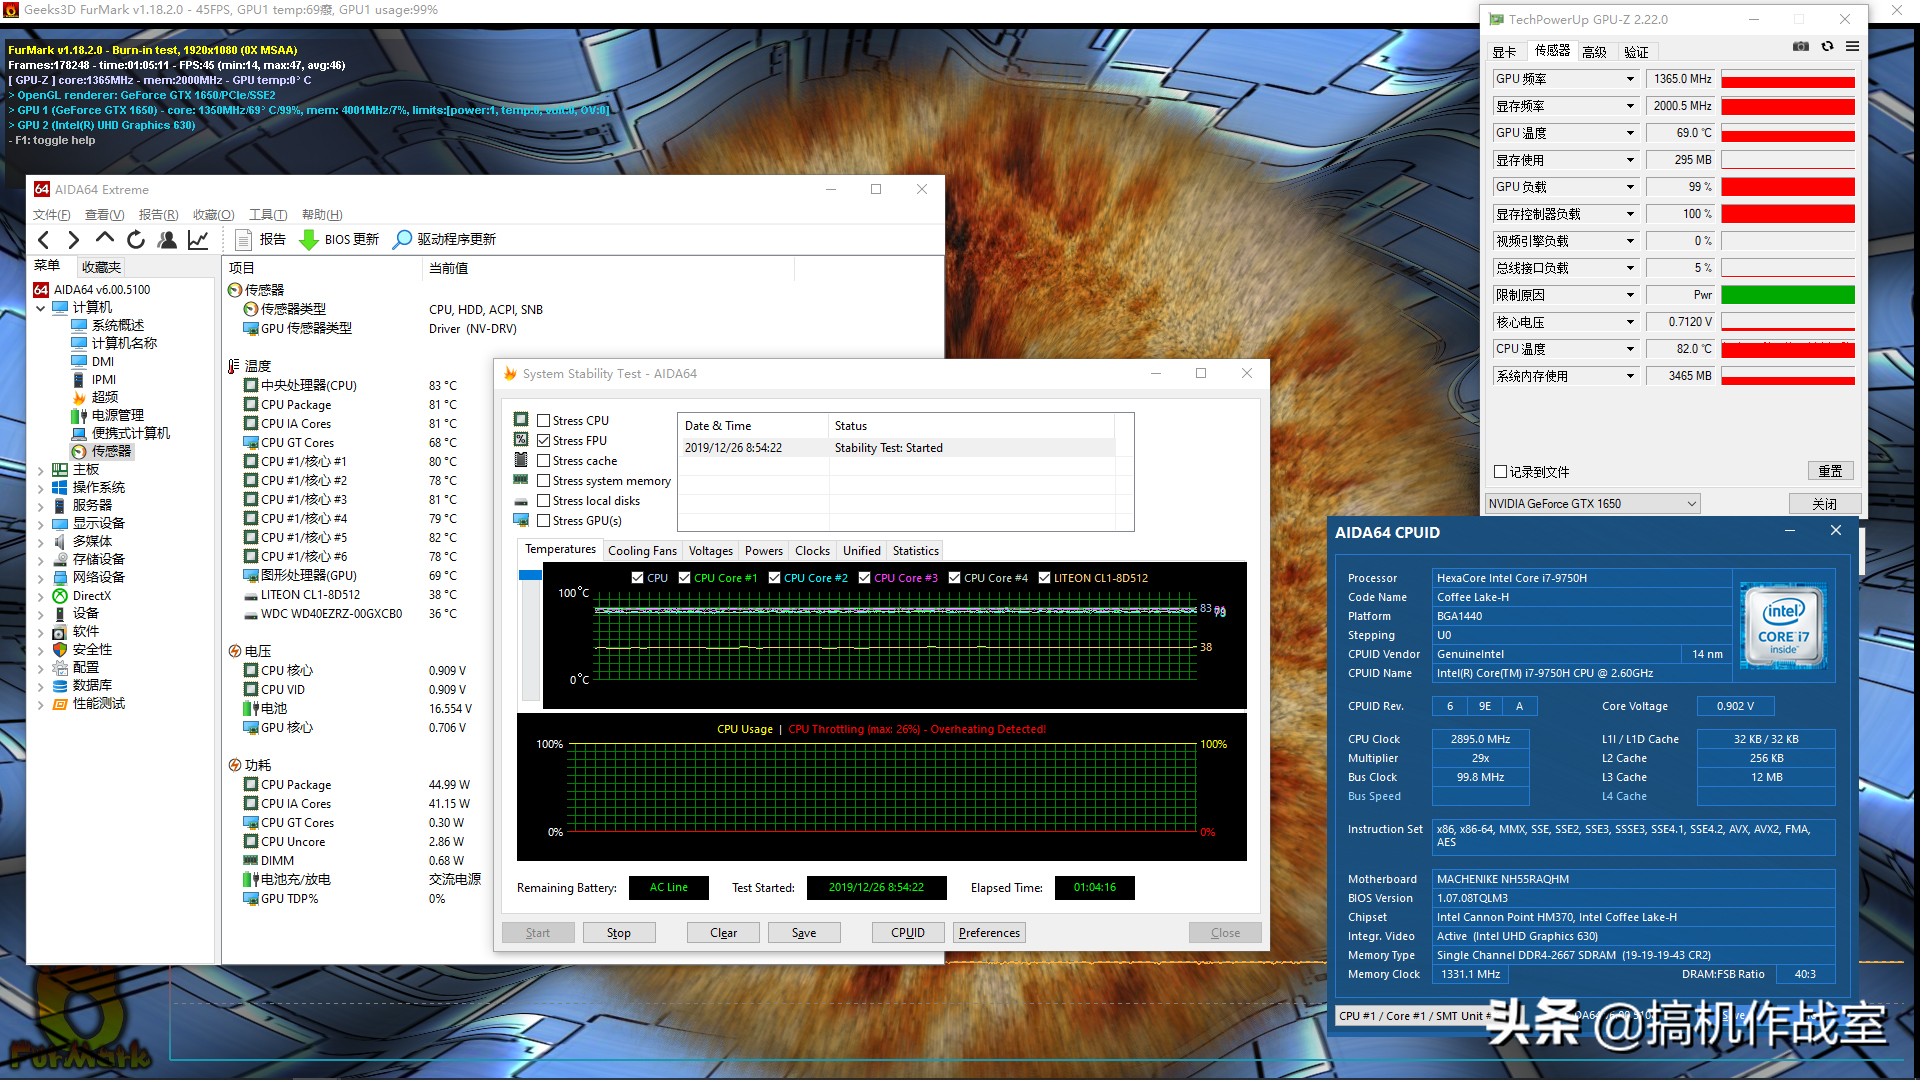Enable Stress CPU checkbox
This screenshot has width=1922, height=1082.
544,421
